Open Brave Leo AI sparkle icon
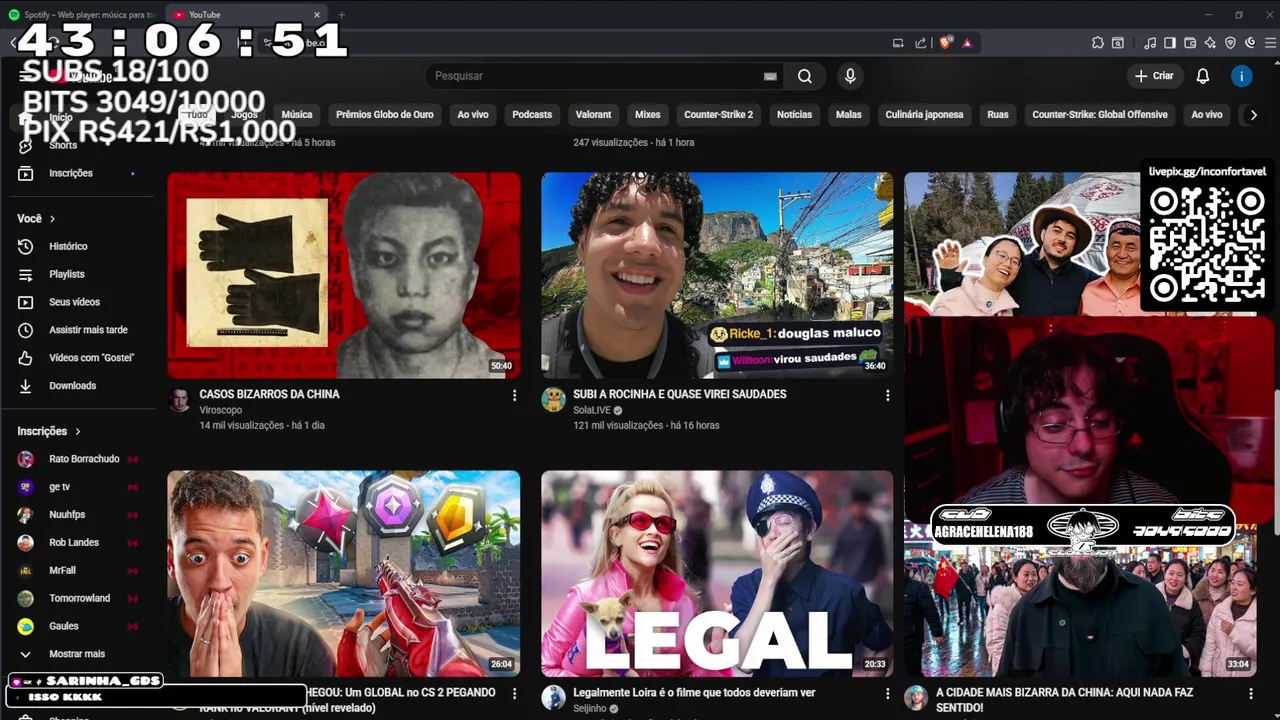Image resolution: width=1280 pixels, height=720 pixels. click(1210, 43)
